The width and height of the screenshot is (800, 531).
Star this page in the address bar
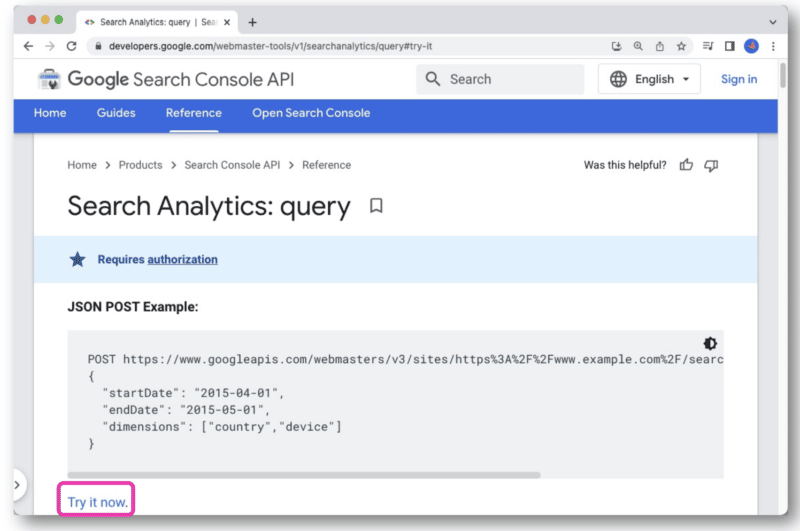pyautogui.click(x=681, y=46)
